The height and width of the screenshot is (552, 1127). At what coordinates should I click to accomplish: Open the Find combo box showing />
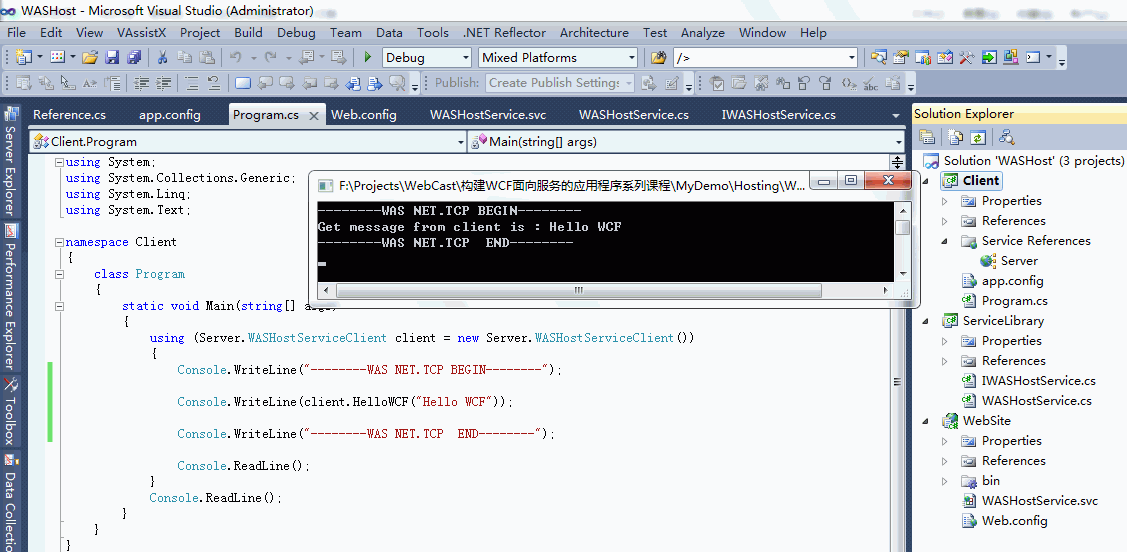(765, 58)
